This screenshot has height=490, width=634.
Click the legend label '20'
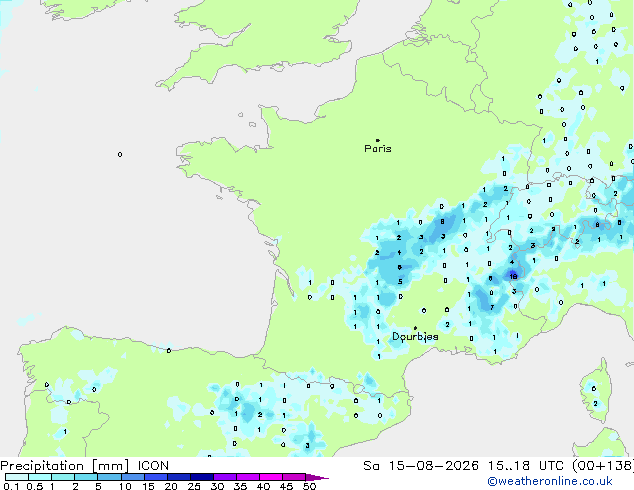[x=171, y=486]
